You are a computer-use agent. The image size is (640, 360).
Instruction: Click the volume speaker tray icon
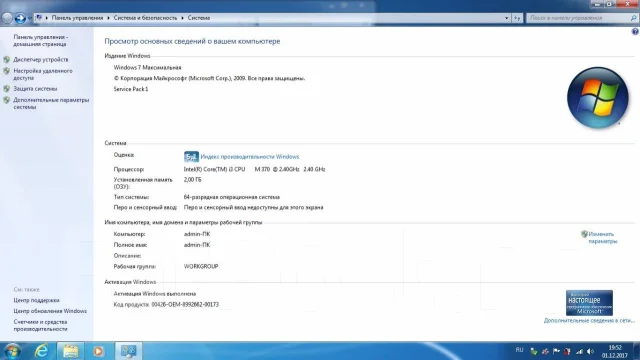pyautogui.click(x=590, y=351)
